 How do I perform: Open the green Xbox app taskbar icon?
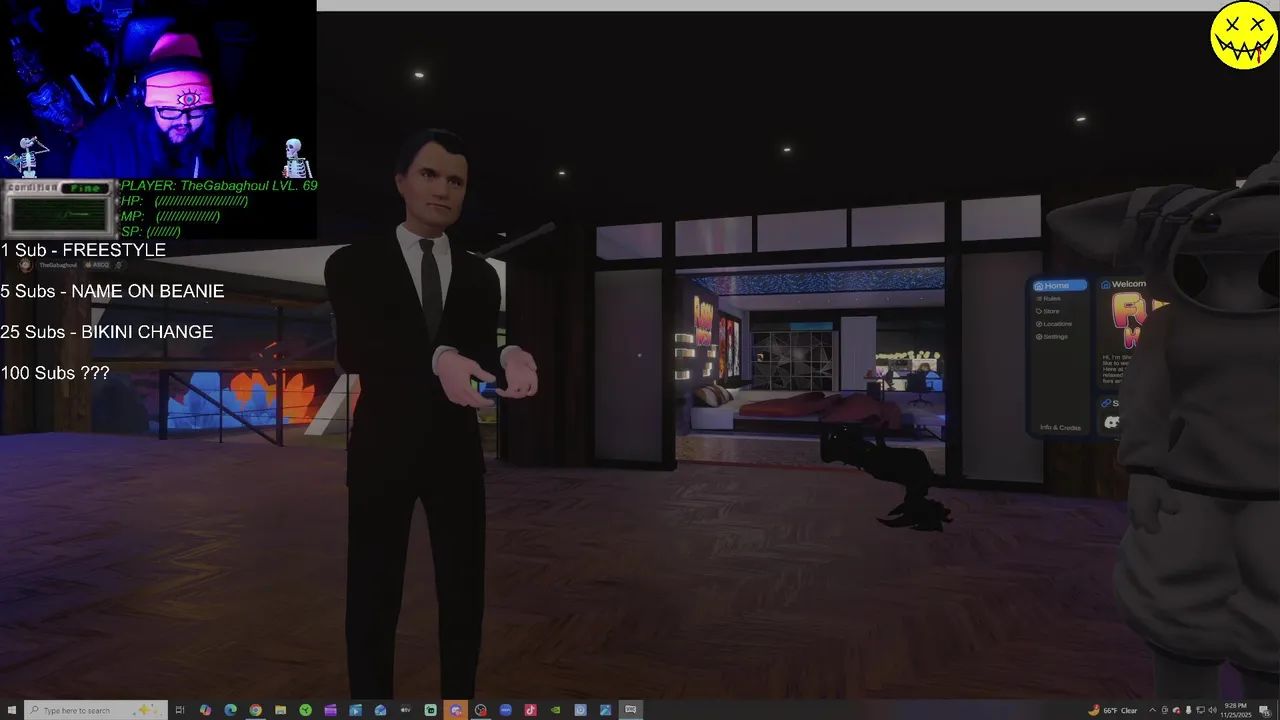[305, 710]
